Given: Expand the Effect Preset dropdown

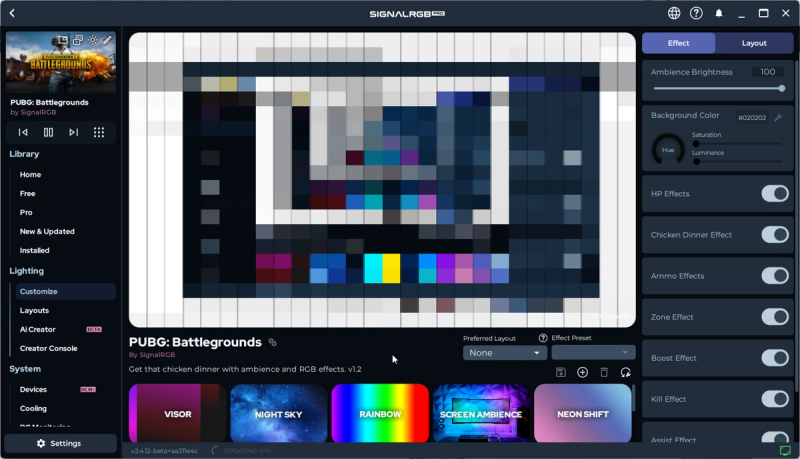Looking at the screenshot, I should click(x=593, y=352).
